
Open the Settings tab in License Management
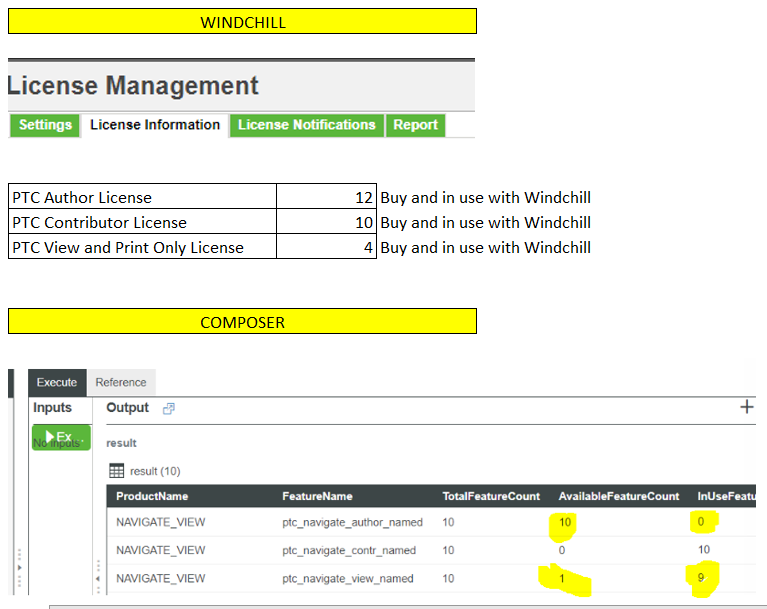[x=45, y=125]
